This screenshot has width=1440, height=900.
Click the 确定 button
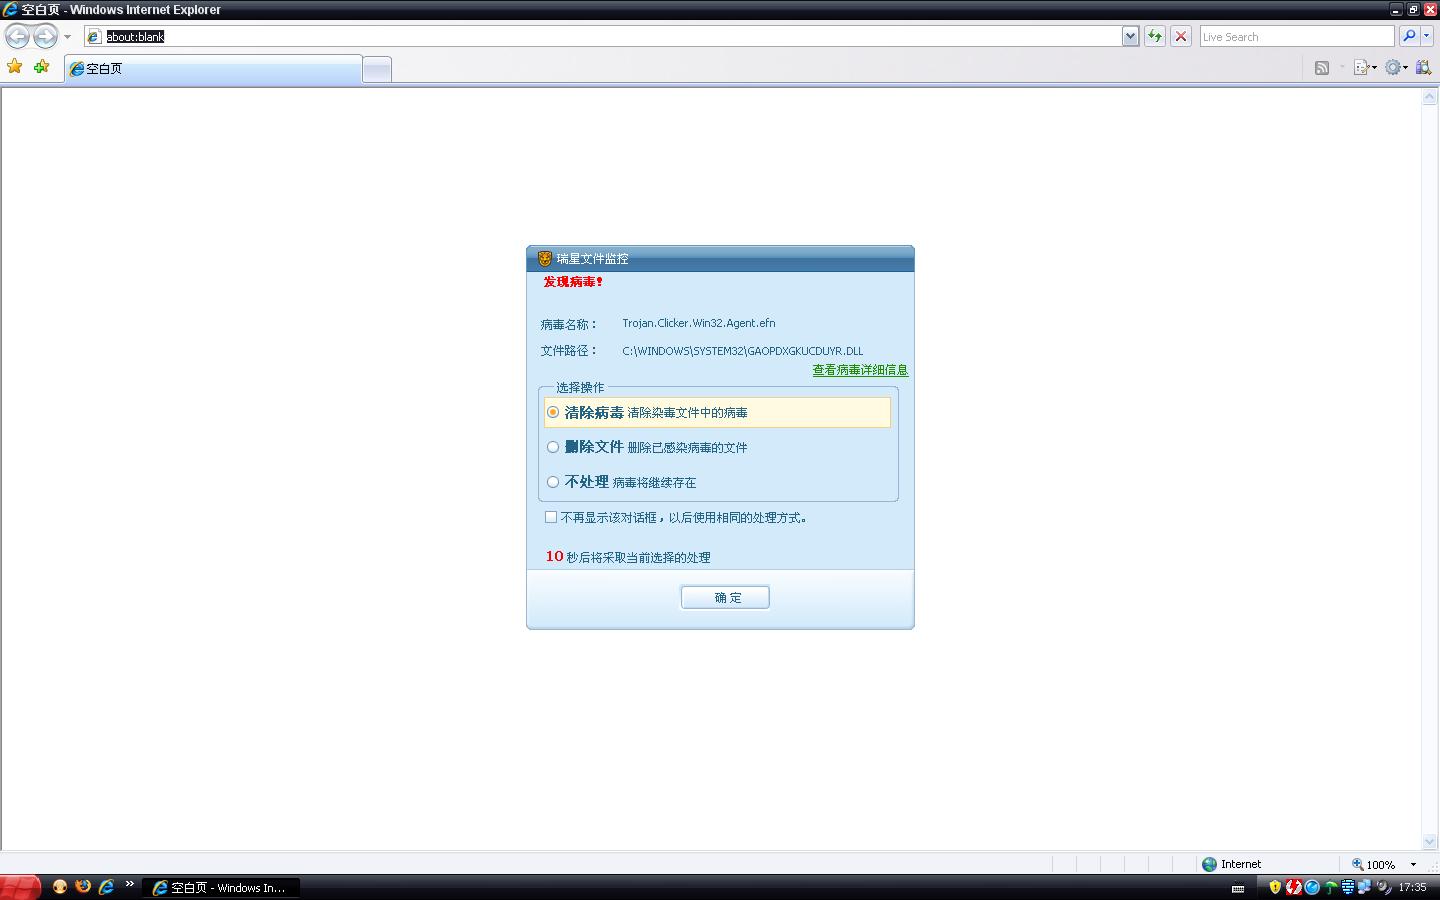pos(725,597)
